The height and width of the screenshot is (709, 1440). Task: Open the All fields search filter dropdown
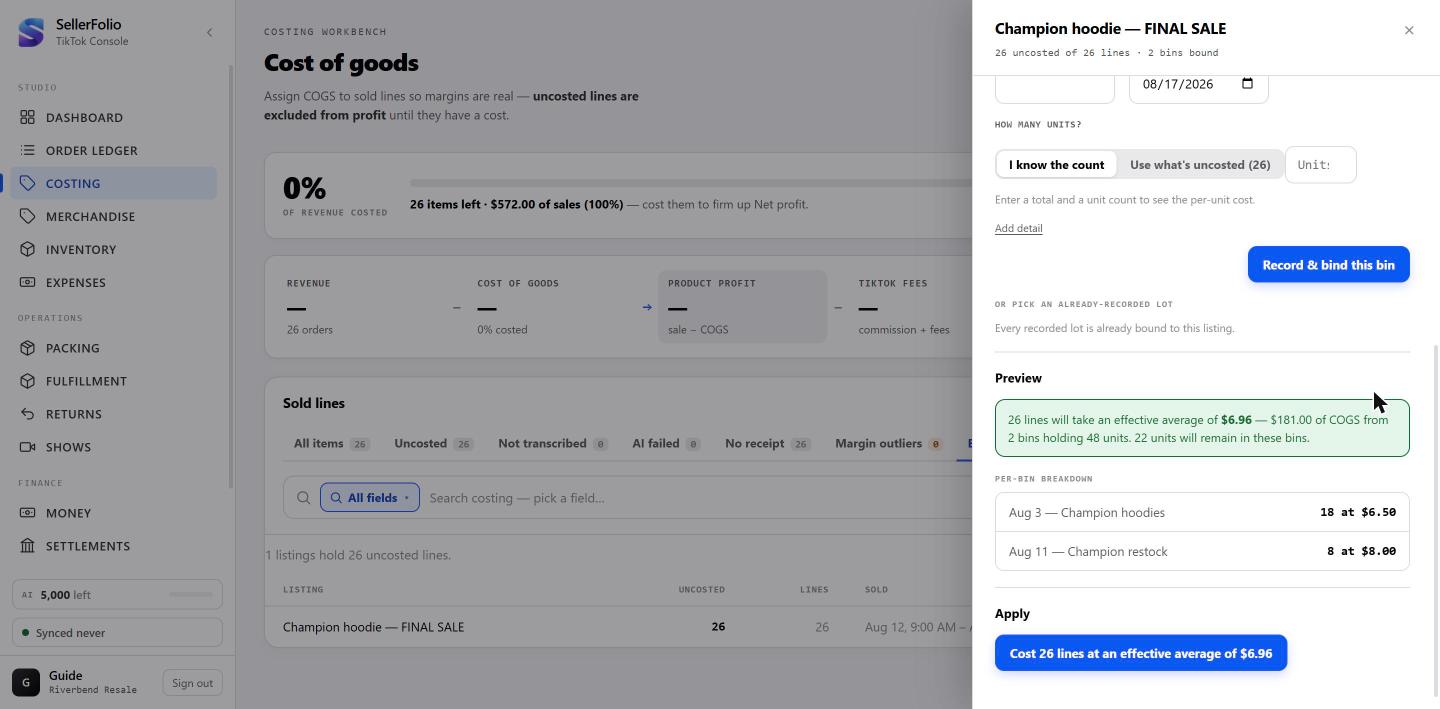pos(370,498)
